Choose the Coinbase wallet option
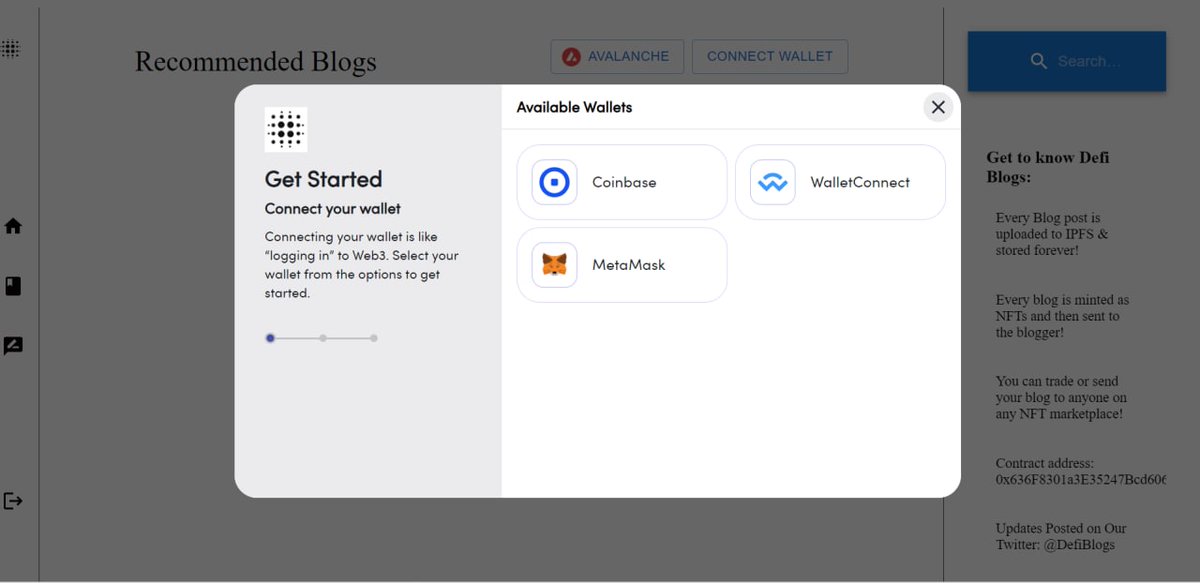 (622, 183)
